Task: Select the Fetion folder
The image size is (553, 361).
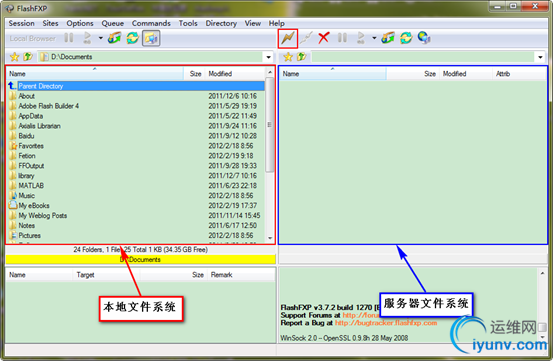Action: [x=136, y=156]
